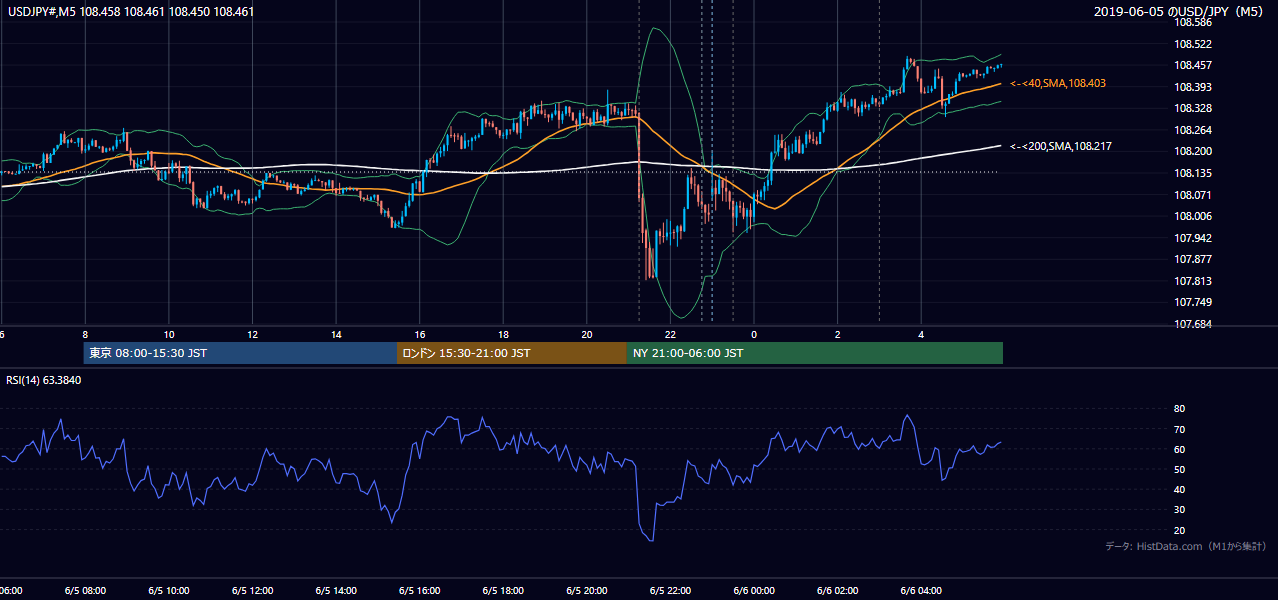The width and height of the screenshot is (1278, 600).
Task: Click the 108.522 price axis label
Action: coord(1193,44)
